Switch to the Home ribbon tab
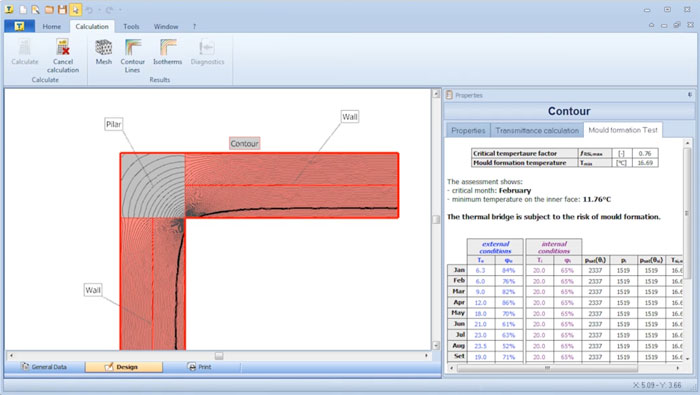 coord(52,27)
